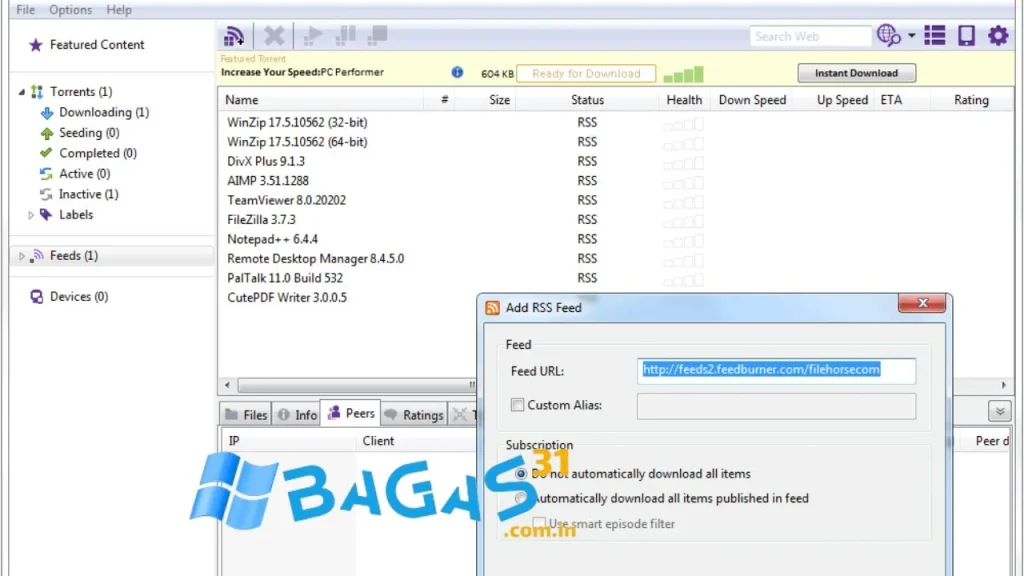Open the search provider dropdown arrow

(912, 36)
